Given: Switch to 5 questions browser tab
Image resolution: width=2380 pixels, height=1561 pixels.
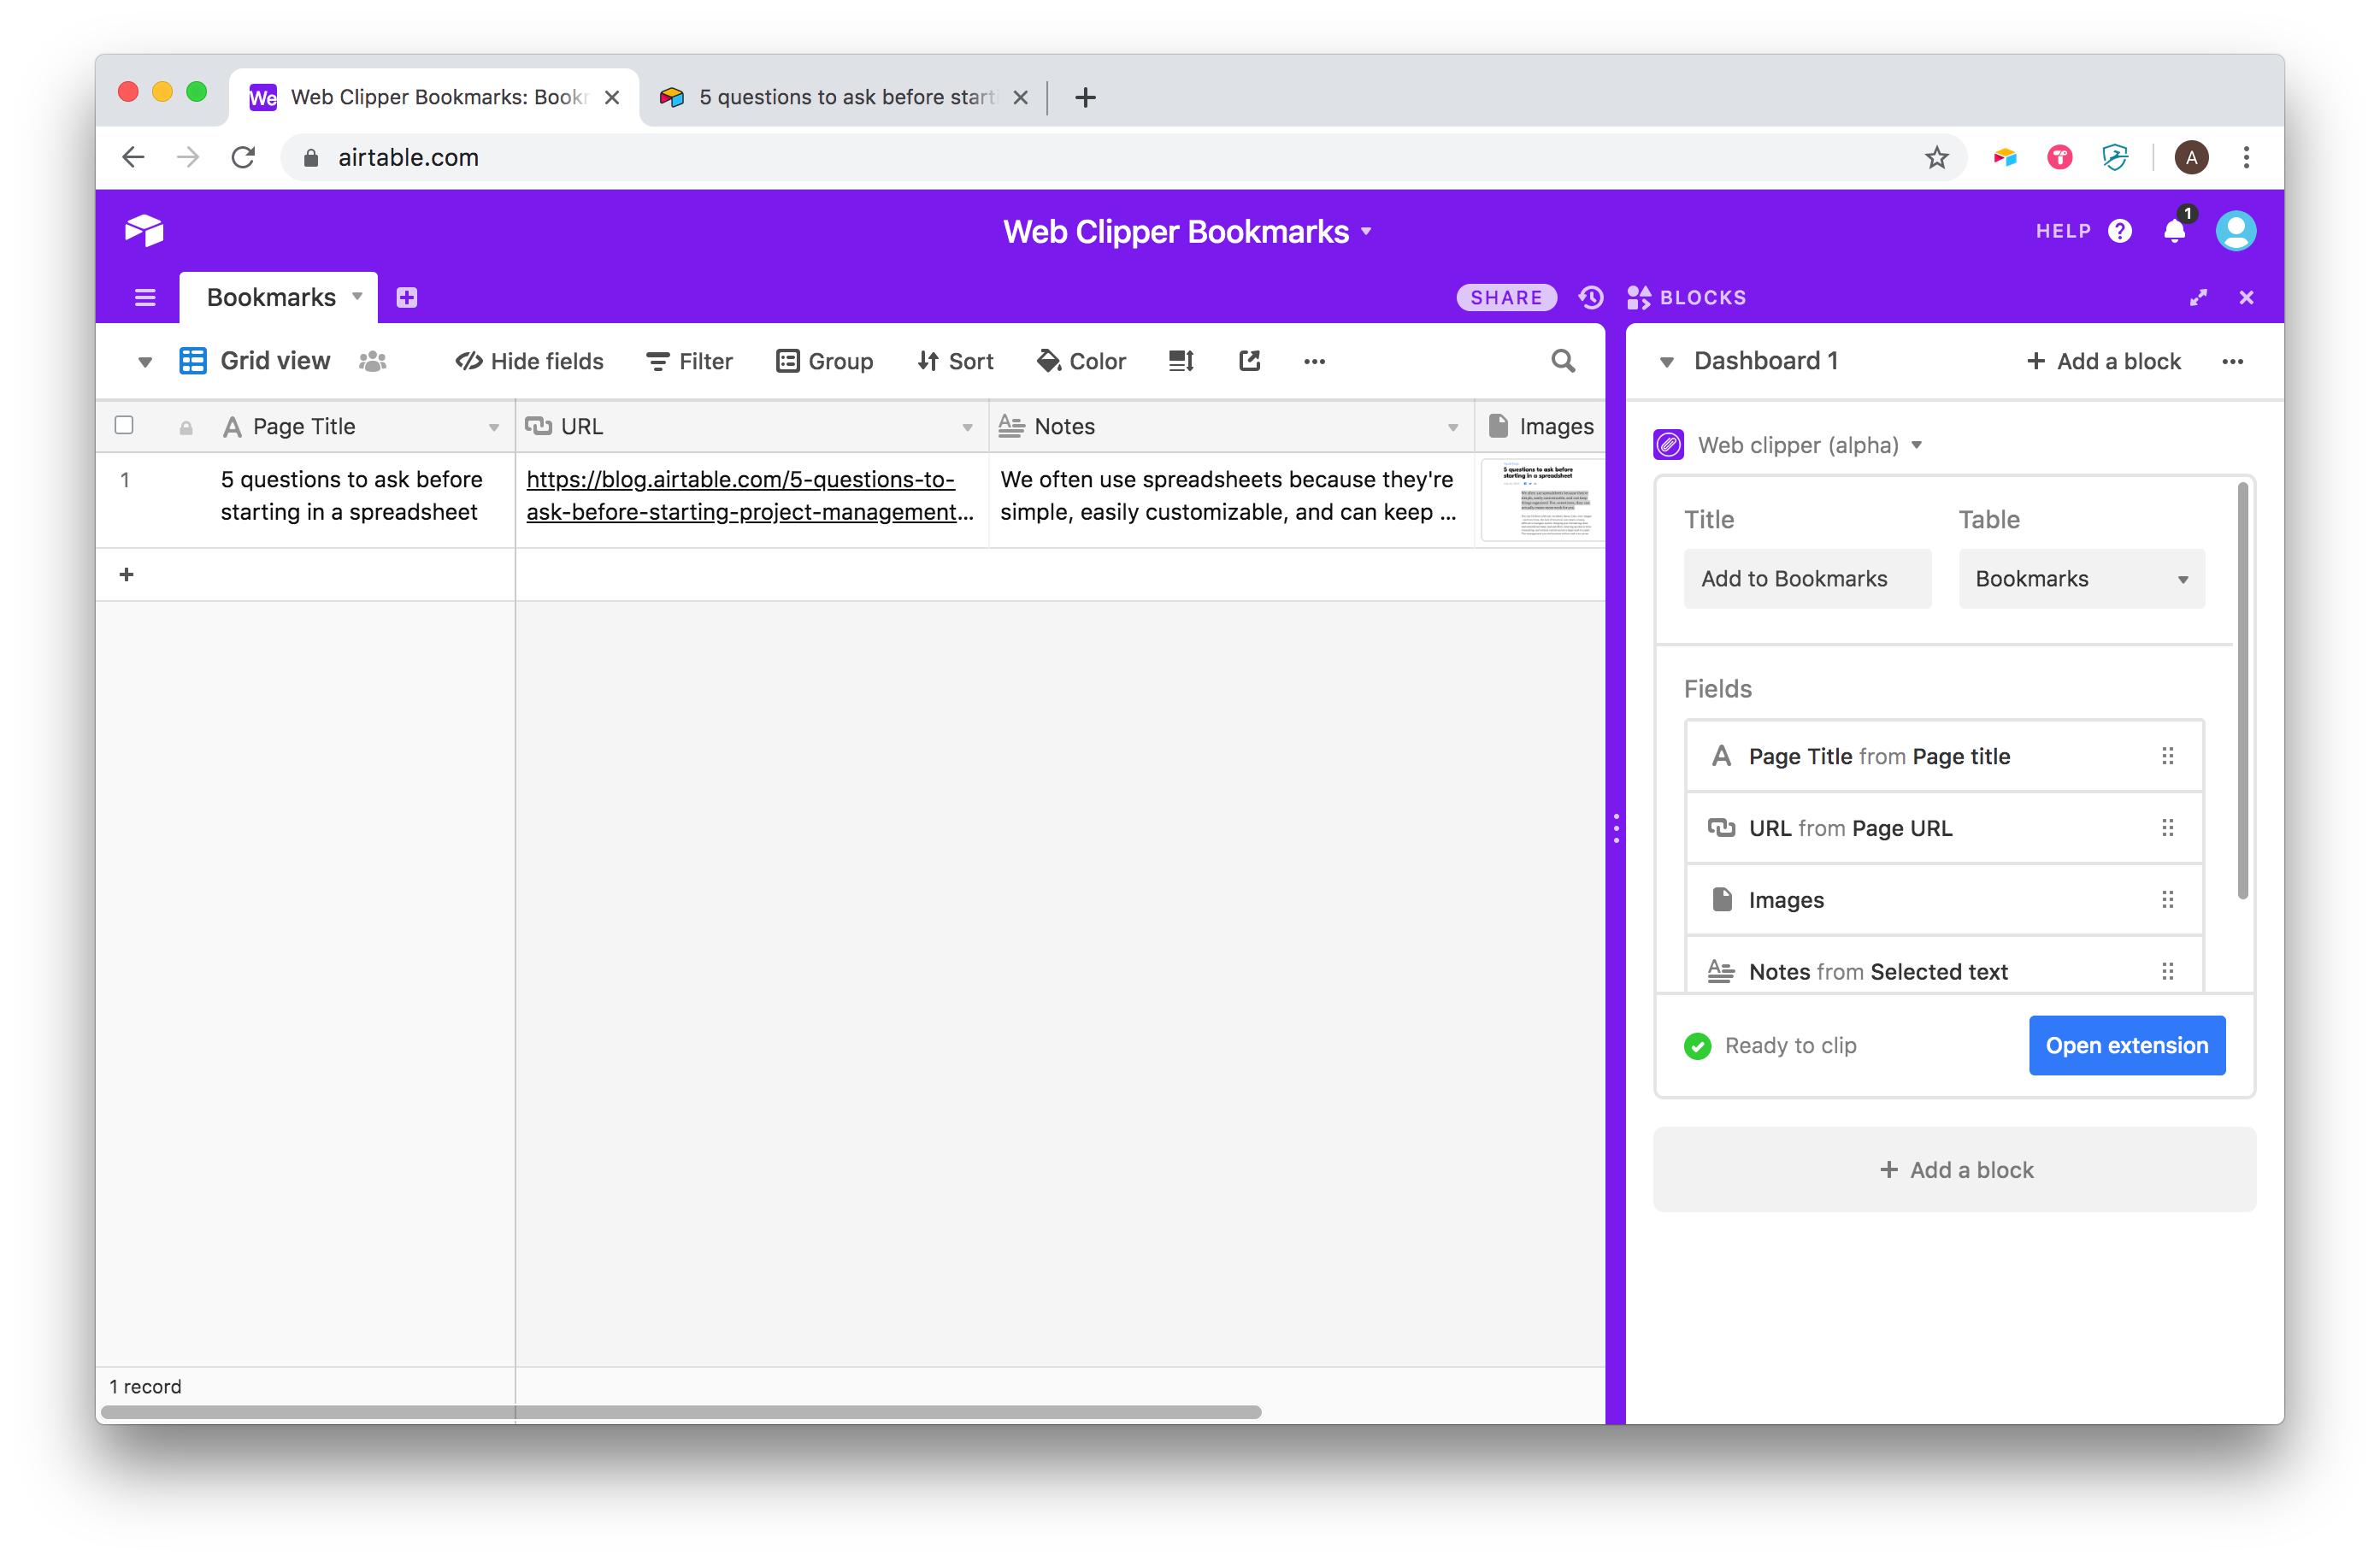Looking at the screenshot, I should click(x=843, y=97).
